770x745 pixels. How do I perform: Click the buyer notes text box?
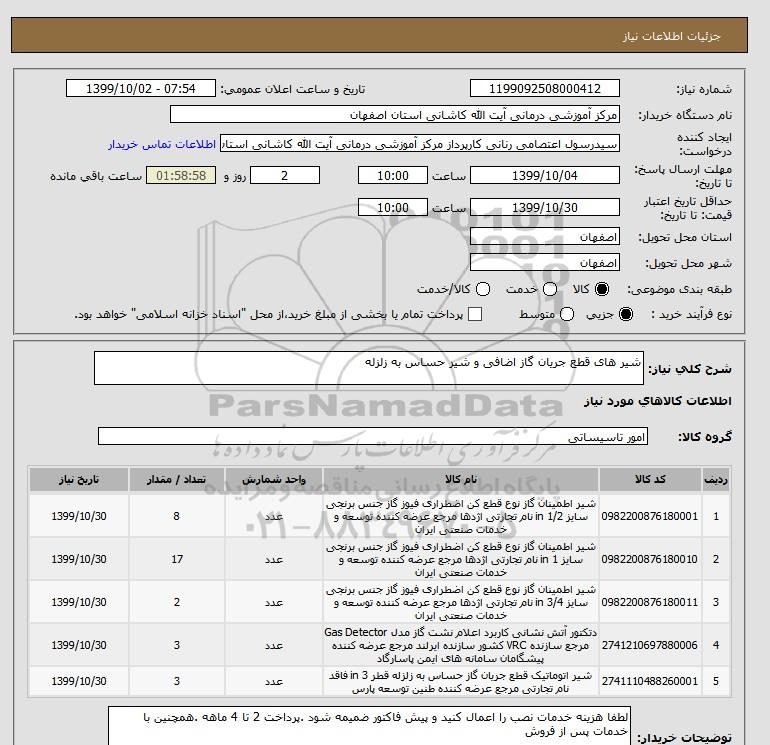coord(369,726)
